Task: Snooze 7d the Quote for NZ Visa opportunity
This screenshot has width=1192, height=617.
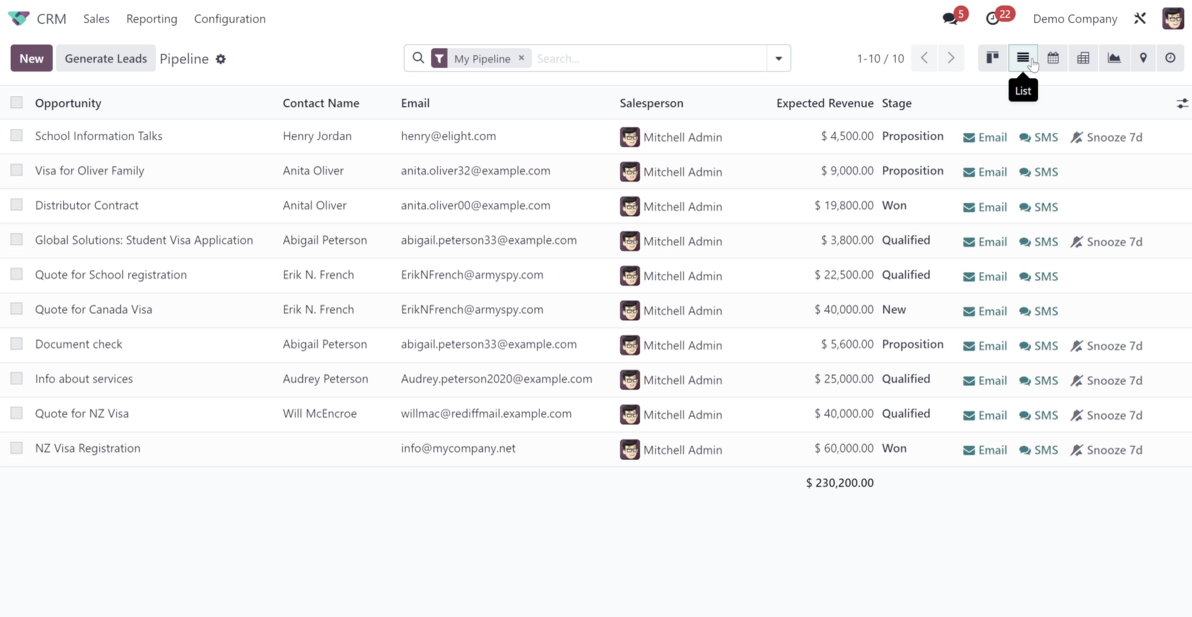Action: [1106, 416]
